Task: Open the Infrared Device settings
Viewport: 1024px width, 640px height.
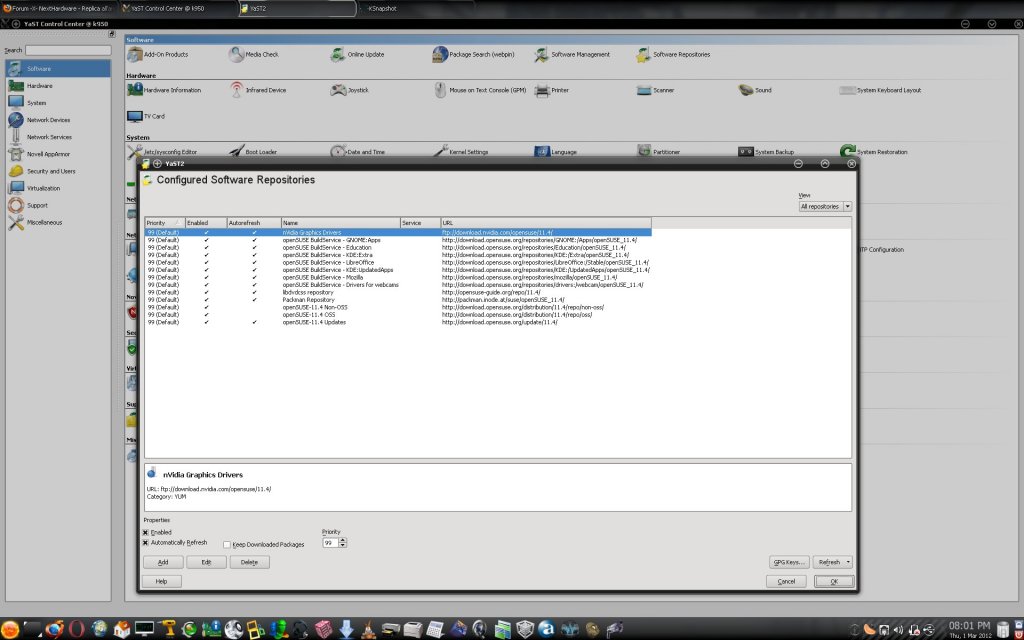Action: coord(258,90)
